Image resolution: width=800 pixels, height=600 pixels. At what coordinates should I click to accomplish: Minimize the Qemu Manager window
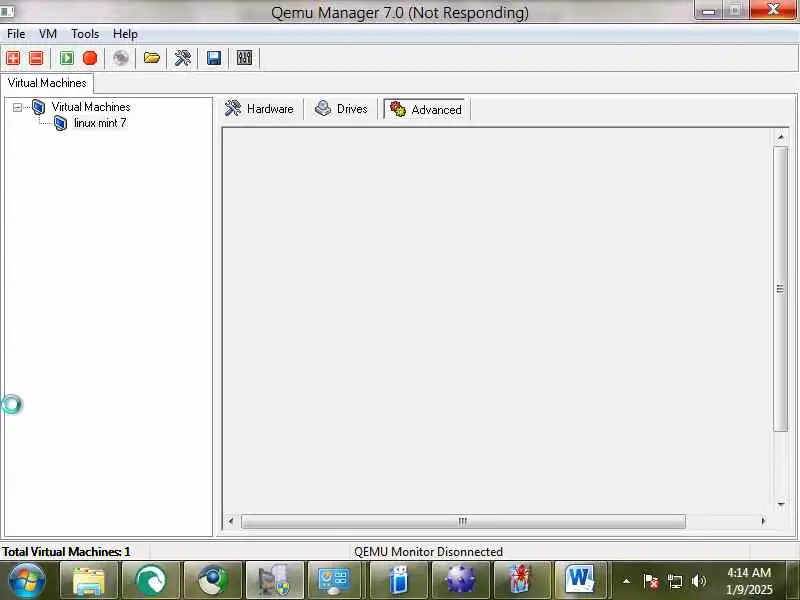709,10
